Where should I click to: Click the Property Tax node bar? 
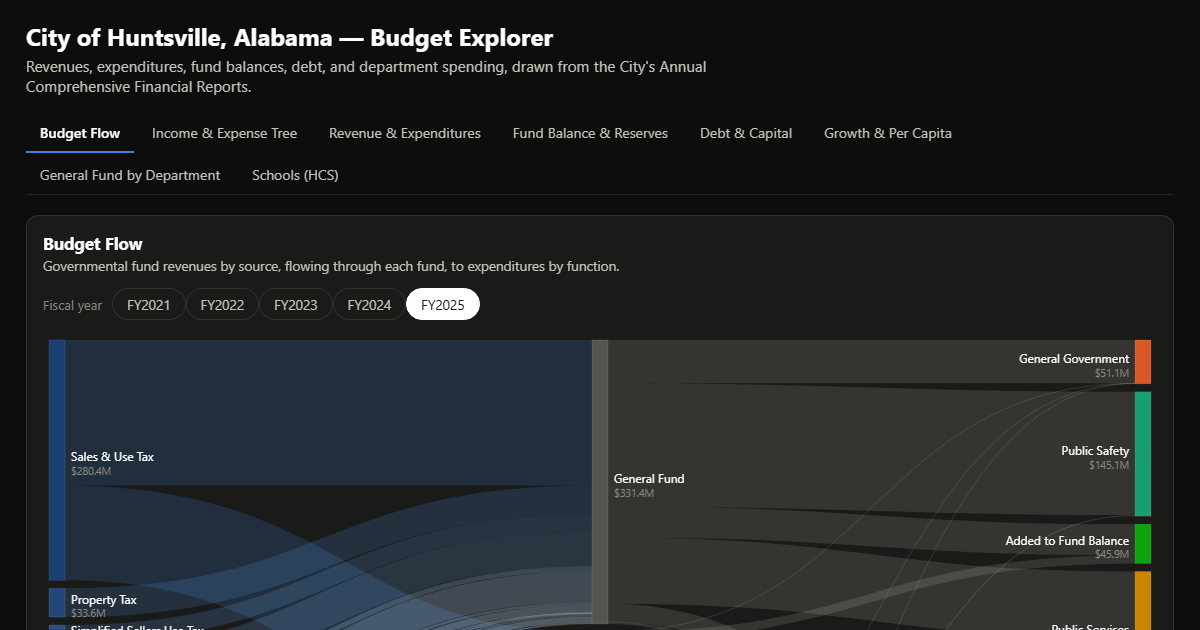57,603
